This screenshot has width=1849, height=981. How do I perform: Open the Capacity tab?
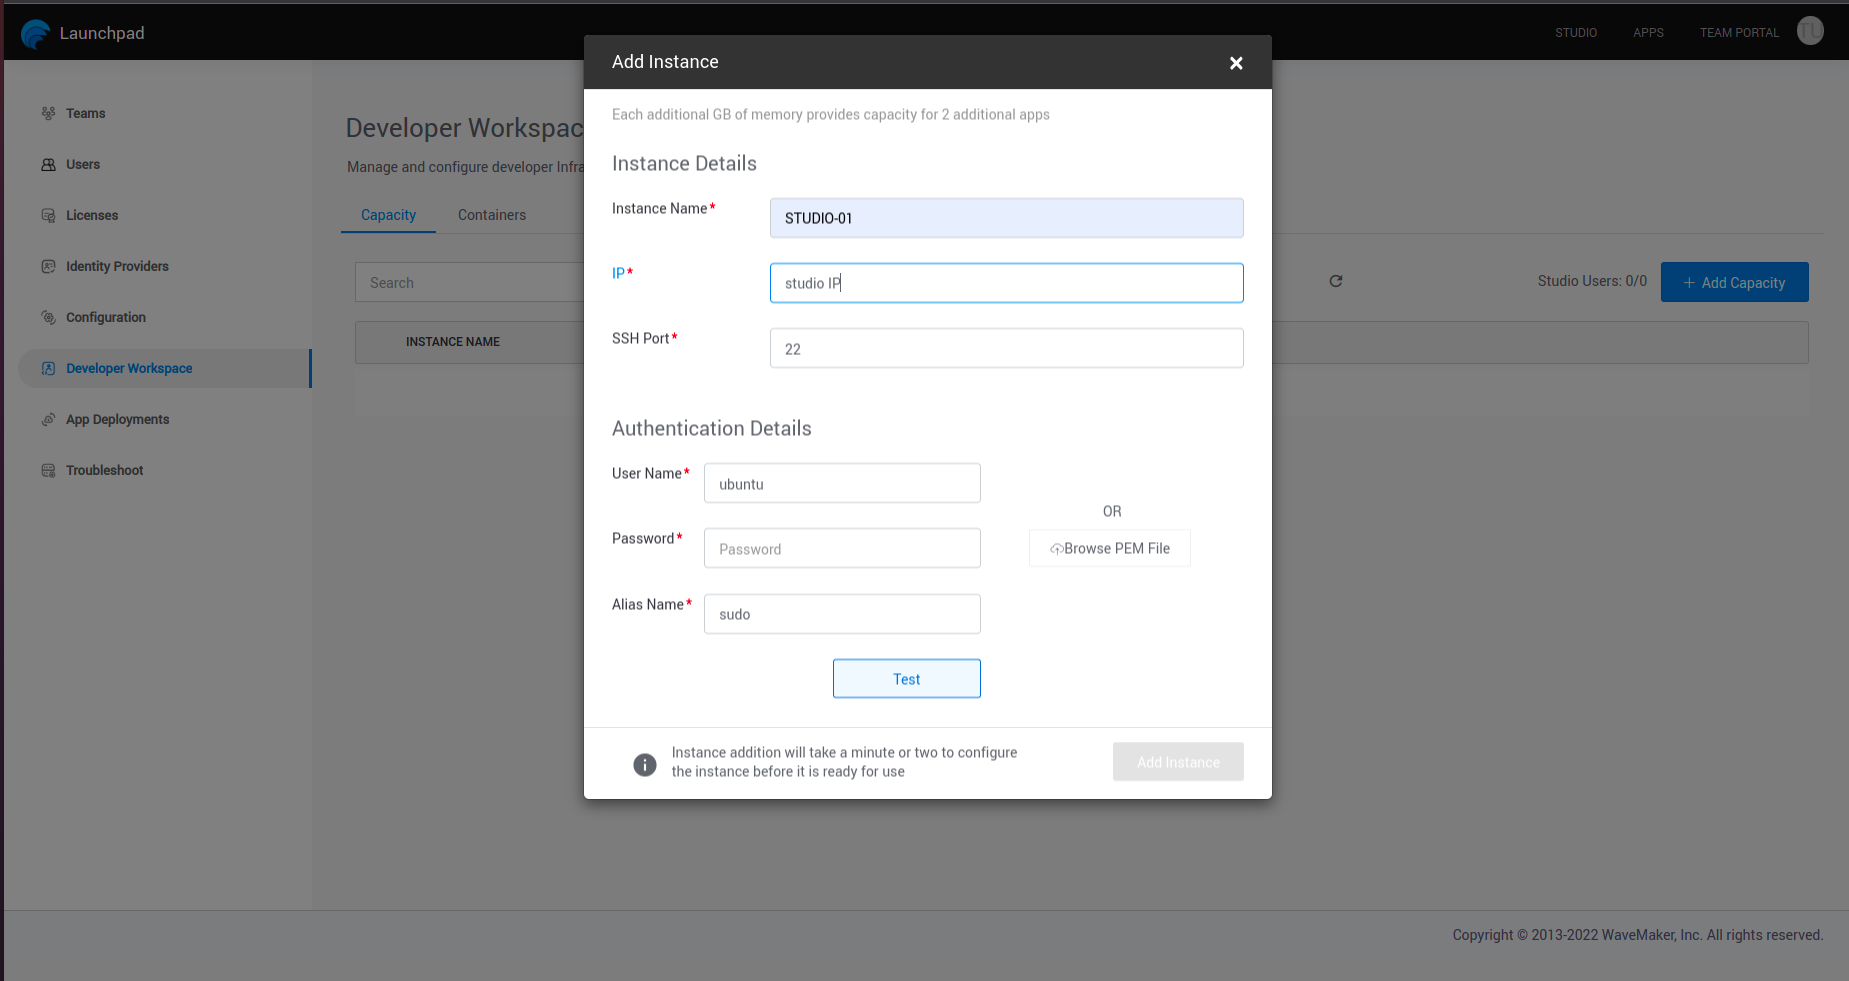388,215
